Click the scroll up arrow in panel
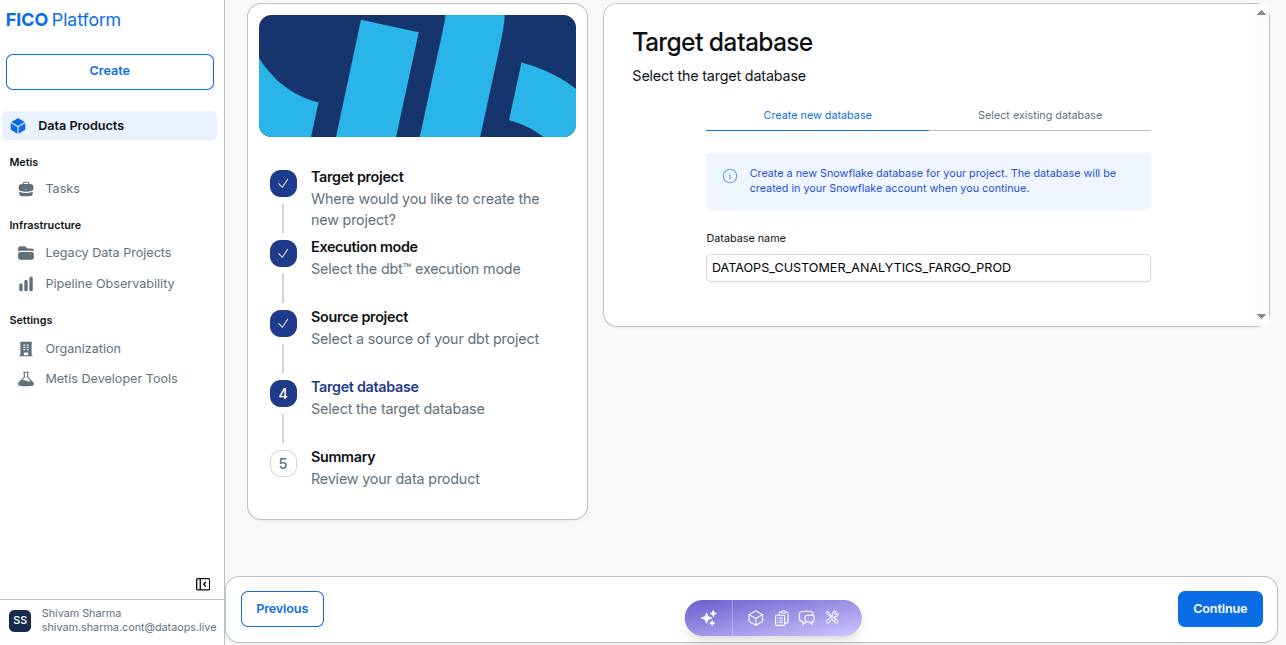Screen dimensions: 1286x645 (x=1262, y=11)
